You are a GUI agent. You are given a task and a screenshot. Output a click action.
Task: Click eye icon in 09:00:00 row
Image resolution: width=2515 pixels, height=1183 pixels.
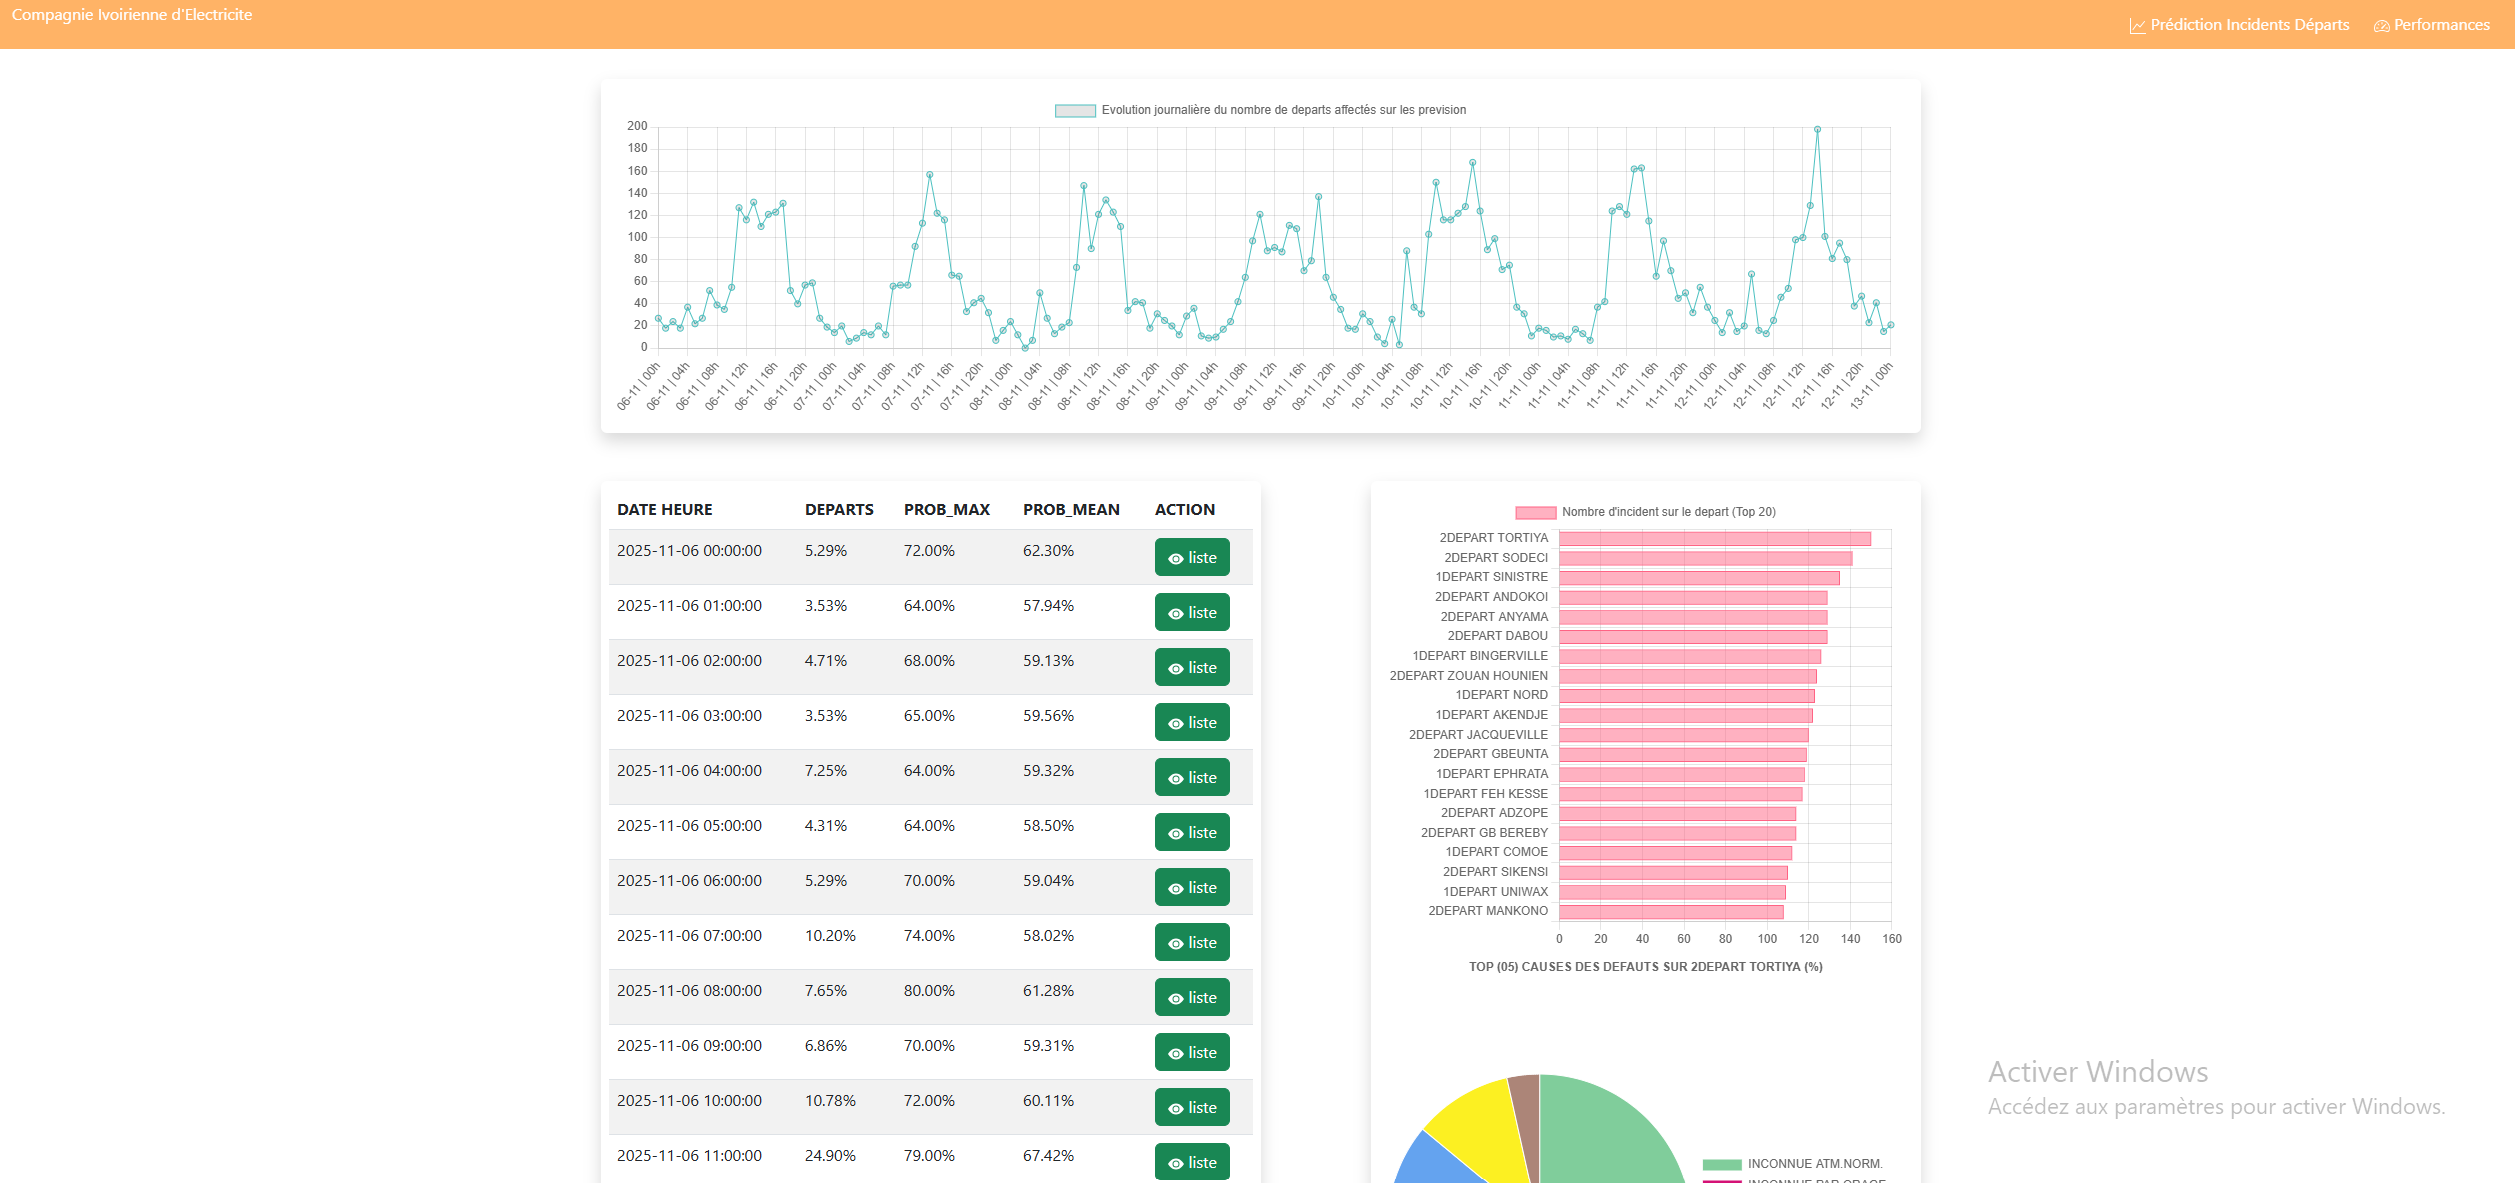tap(1176, 1054)
